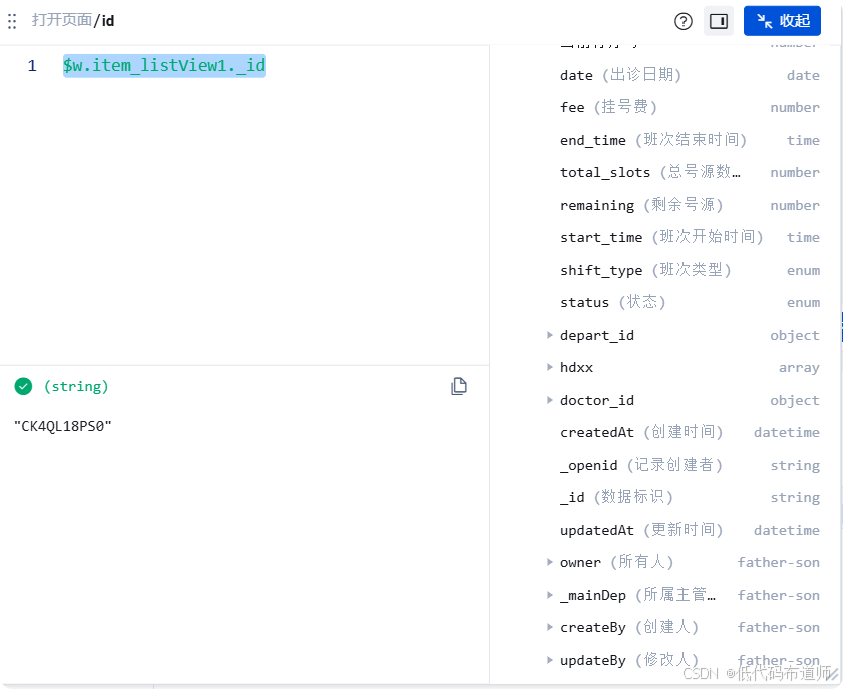The height and width of the screenshot is (689, 843).
Task: Expand the hdxx array node
Action: tap(549, 367)
